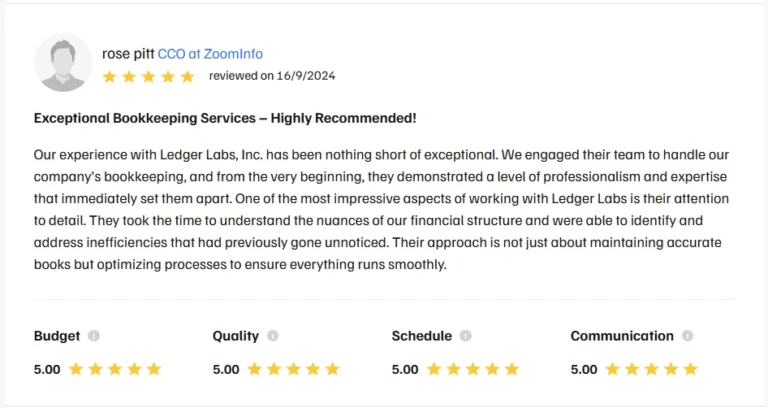Click the first Budget rating star
This screenshot has height=408, width=768.
[x=76, y=369]
